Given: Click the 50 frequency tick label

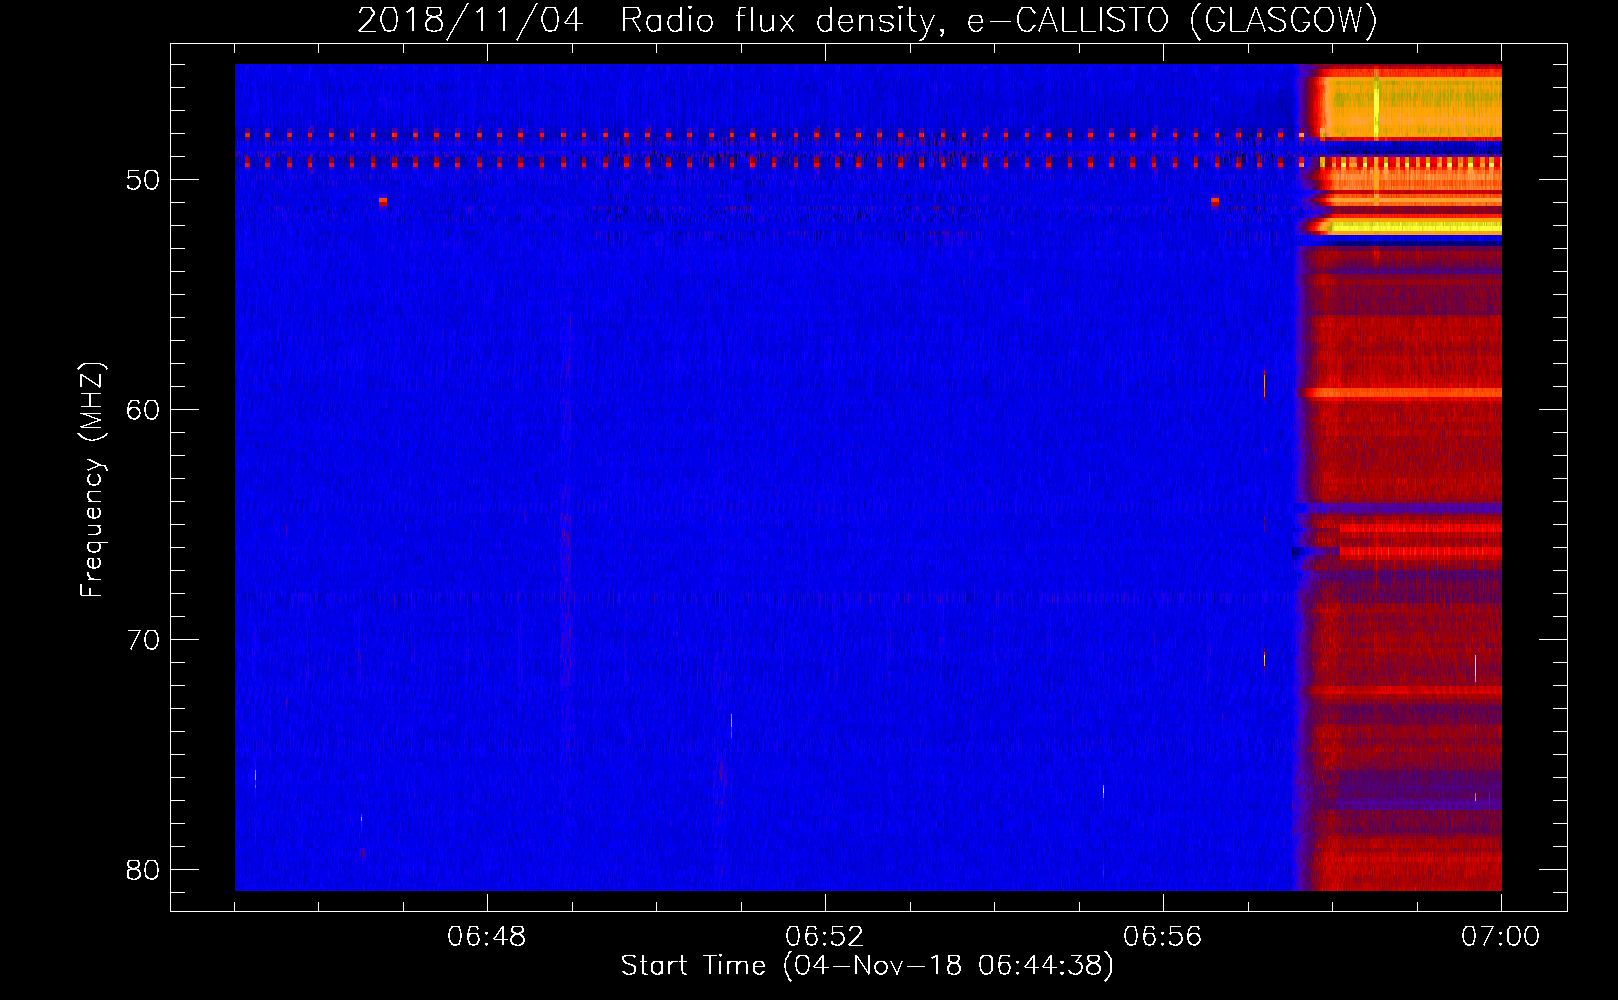Looking at the screenshot, I should point(144,180).
